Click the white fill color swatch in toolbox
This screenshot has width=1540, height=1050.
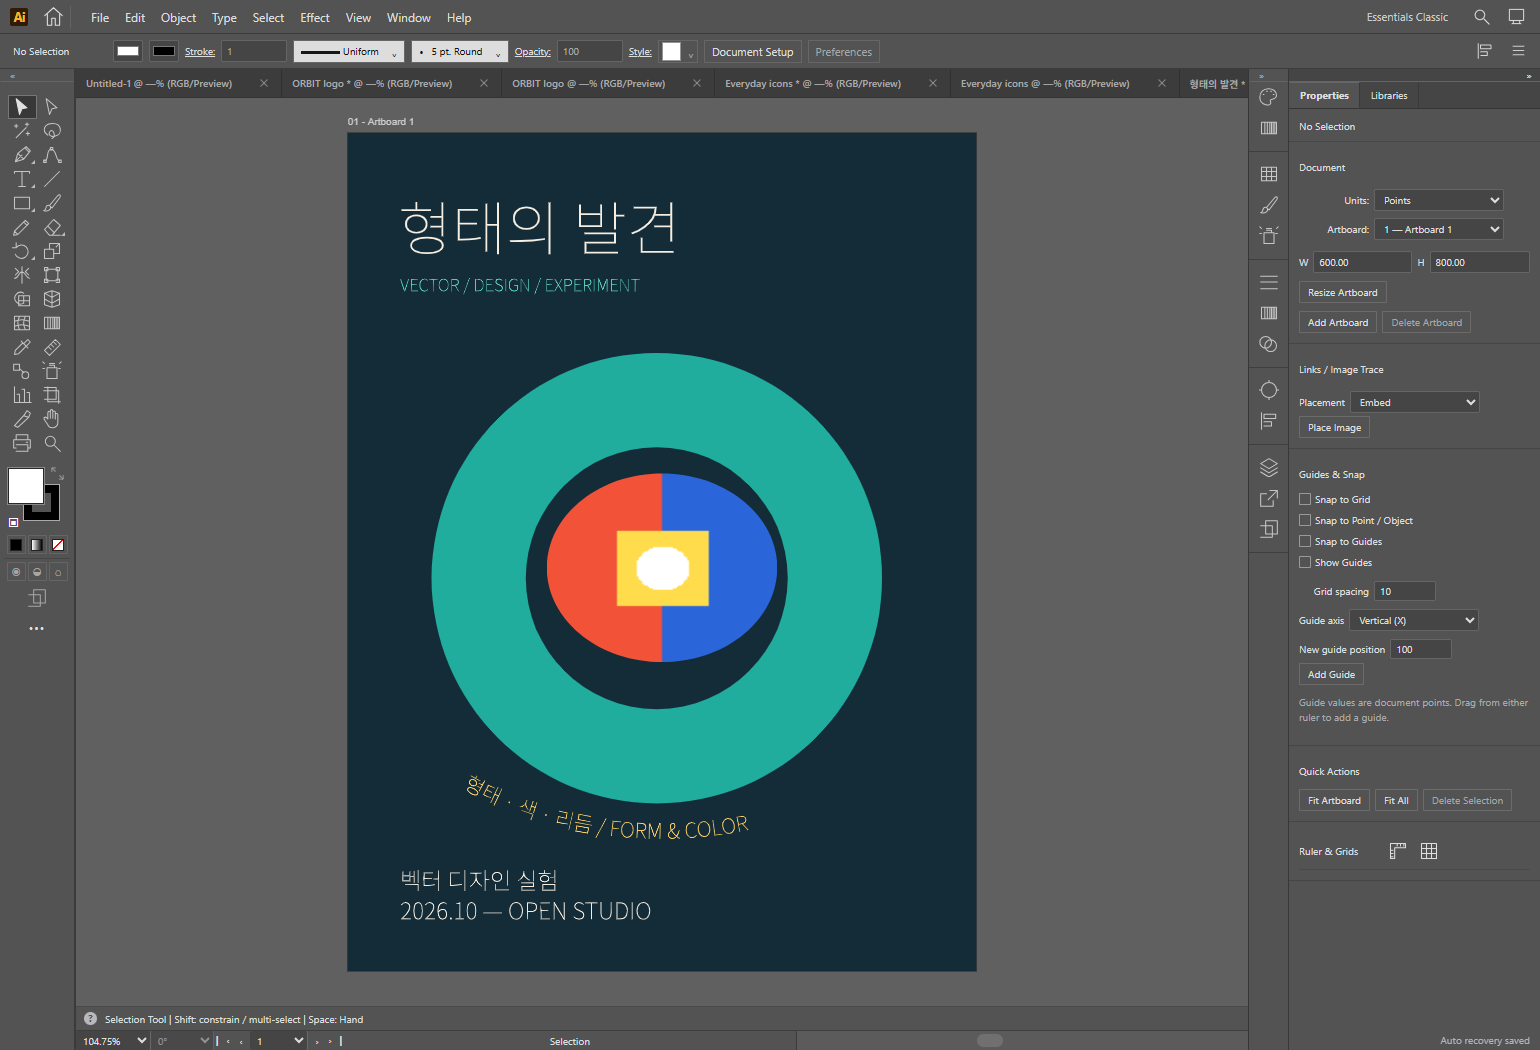coord(26,486)
